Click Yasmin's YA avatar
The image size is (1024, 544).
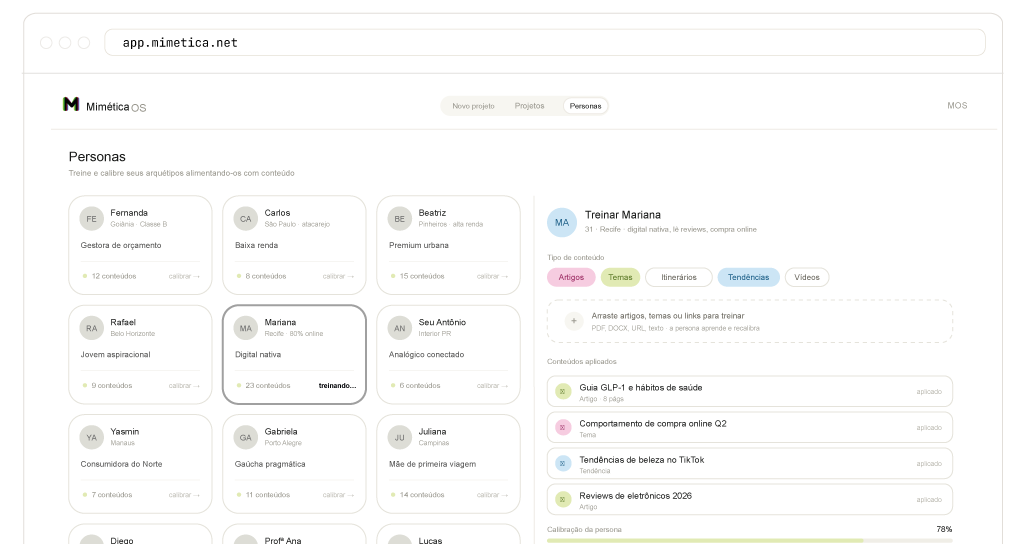point(91,438)
